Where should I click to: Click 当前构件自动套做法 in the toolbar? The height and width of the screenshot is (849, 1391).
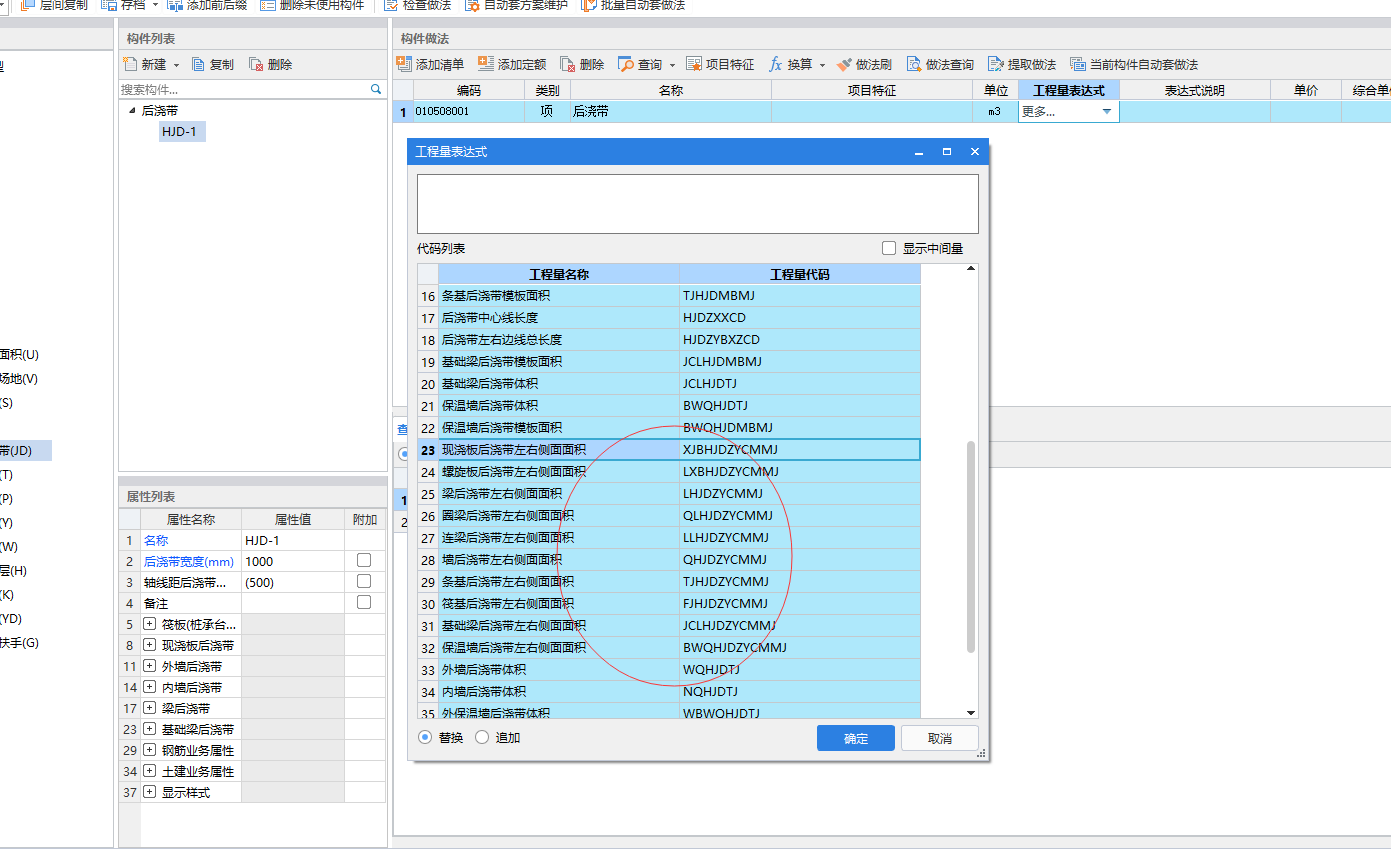tap(1134, 64)
